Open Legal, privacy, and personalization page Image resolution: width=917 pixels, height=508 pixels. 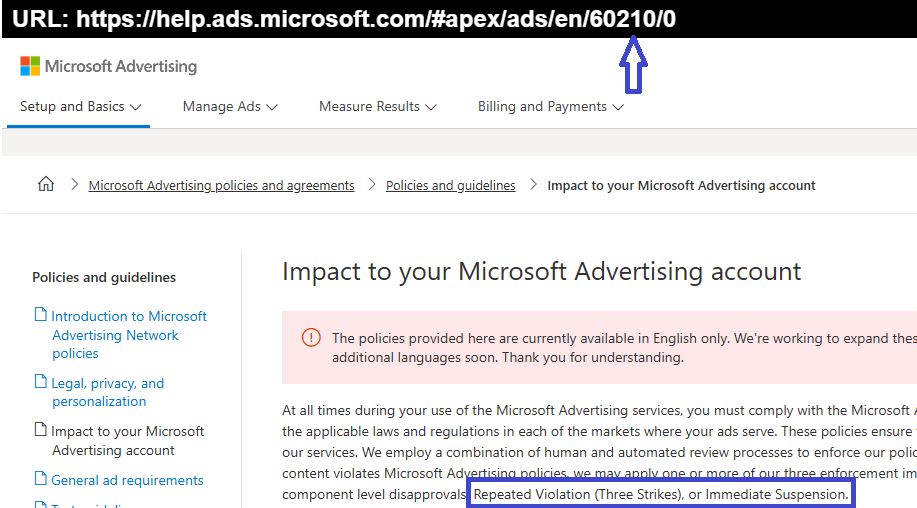[108, 392]
